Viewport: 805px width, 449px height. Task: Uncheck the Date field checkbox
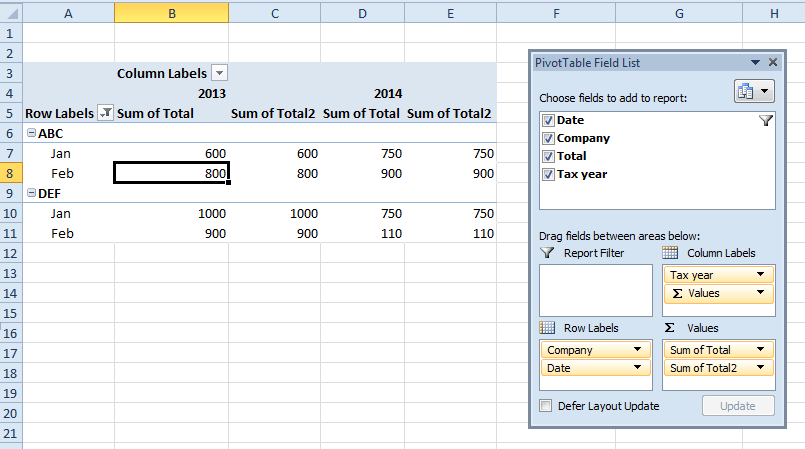coord(547,121)
